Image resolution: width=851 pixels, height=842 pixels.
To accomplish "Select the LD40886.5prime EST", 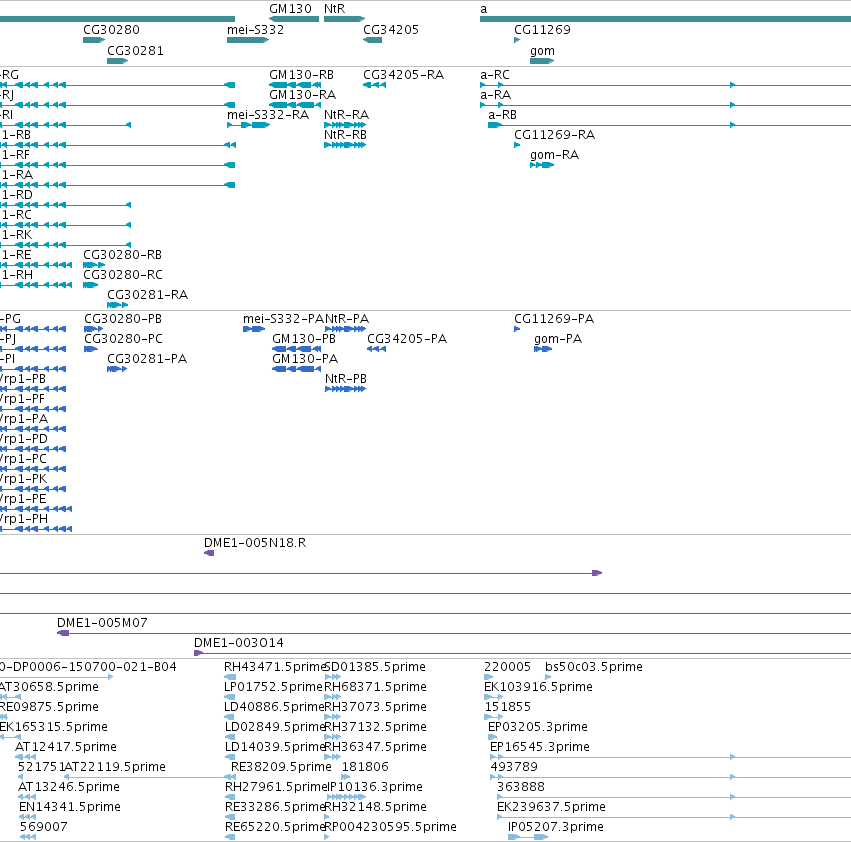I will [x=230, y=717].
